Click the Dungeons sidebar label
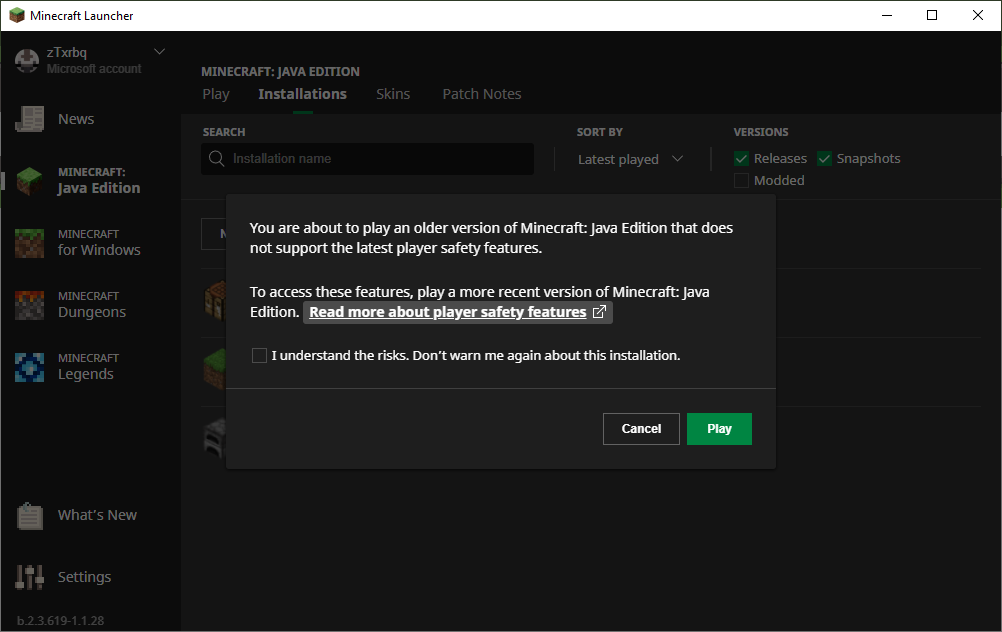Screen dimensions: 1002x632 (x=92, y=312)
